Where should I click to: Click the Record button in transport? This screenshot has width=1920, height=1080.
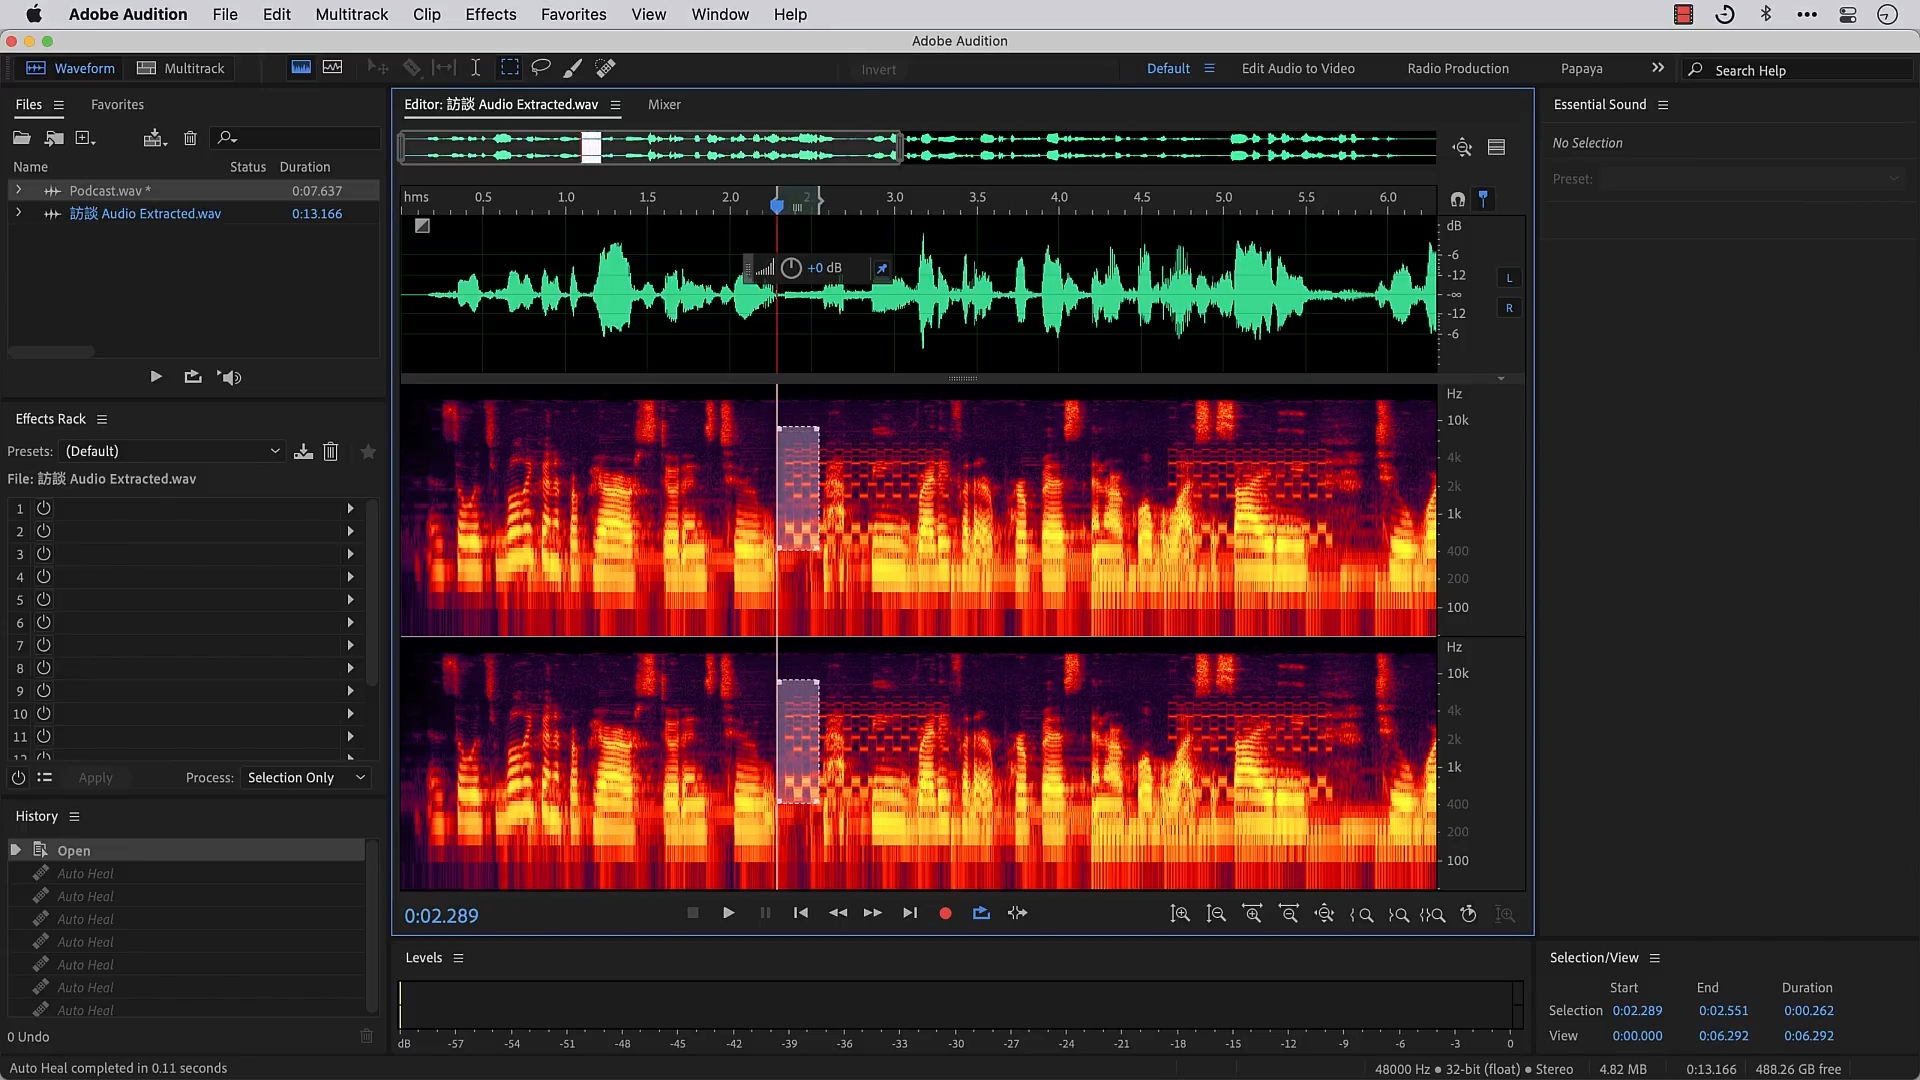click(945, 914)
